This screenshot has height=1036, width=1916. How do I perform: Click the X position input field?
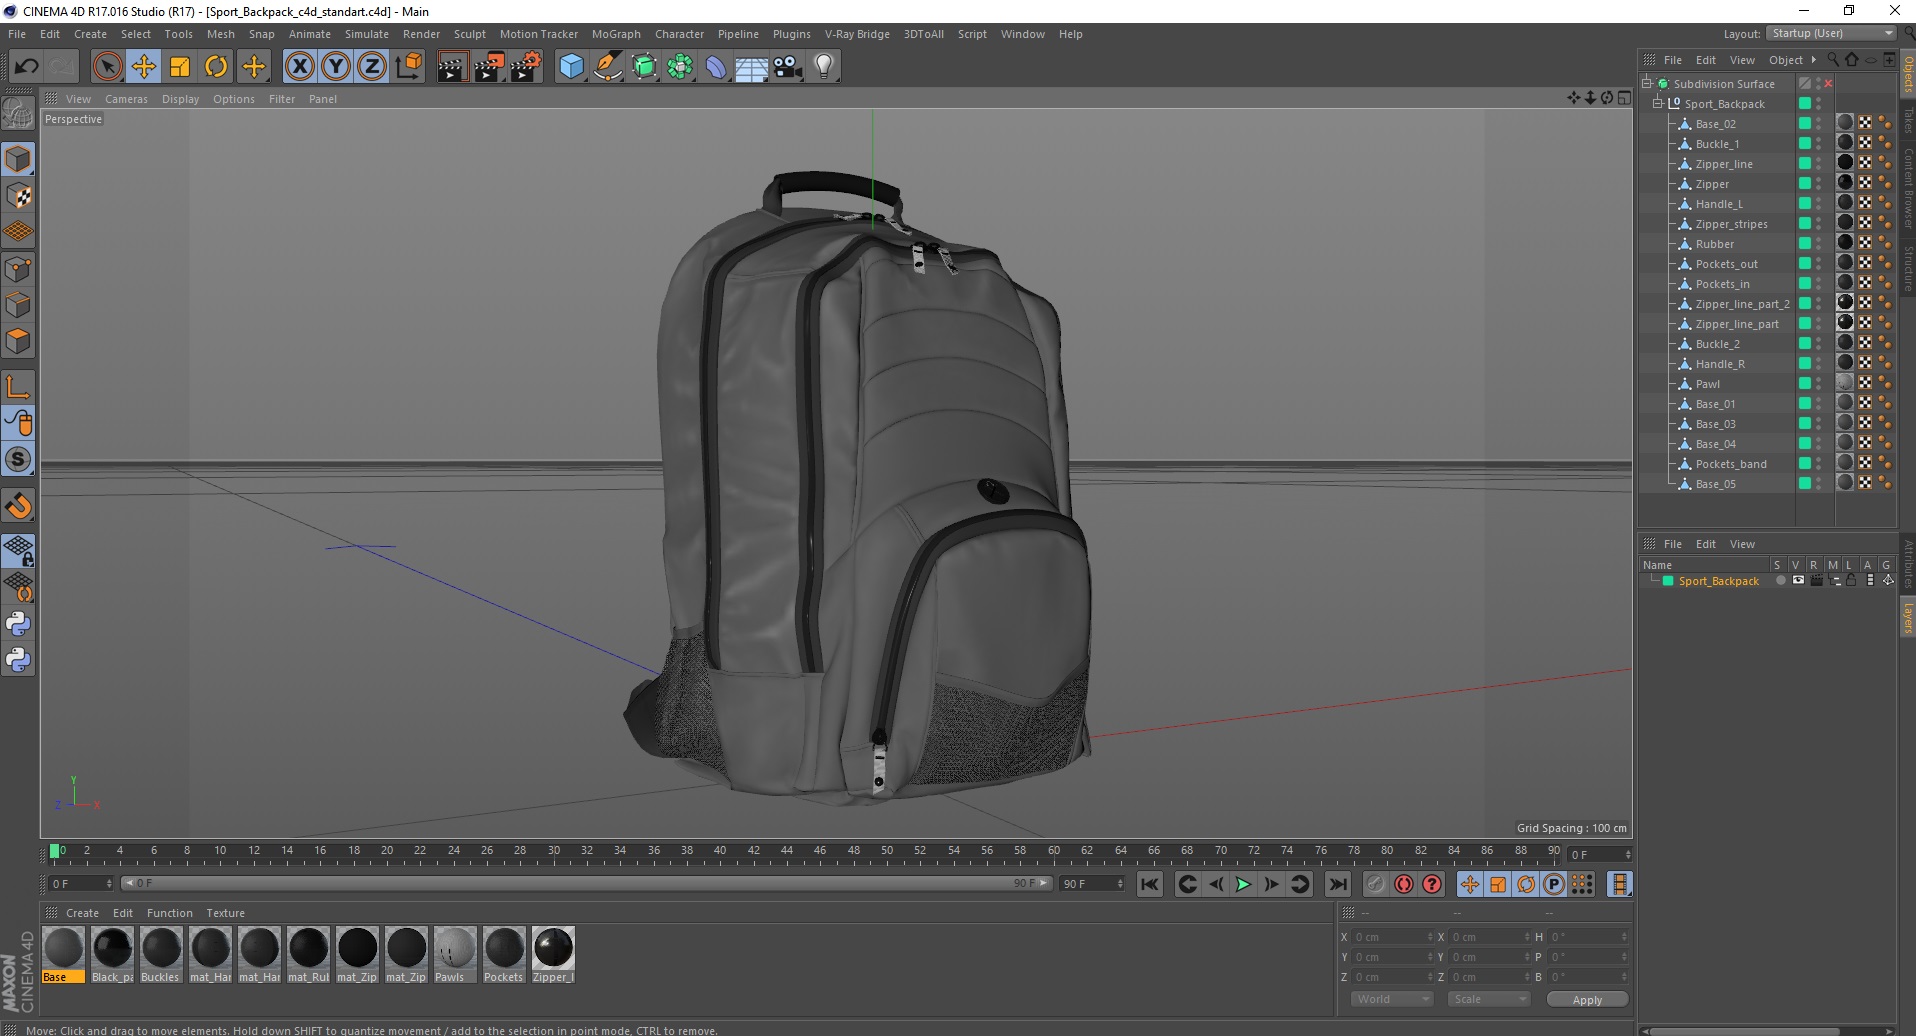(x=1392, y=937)
